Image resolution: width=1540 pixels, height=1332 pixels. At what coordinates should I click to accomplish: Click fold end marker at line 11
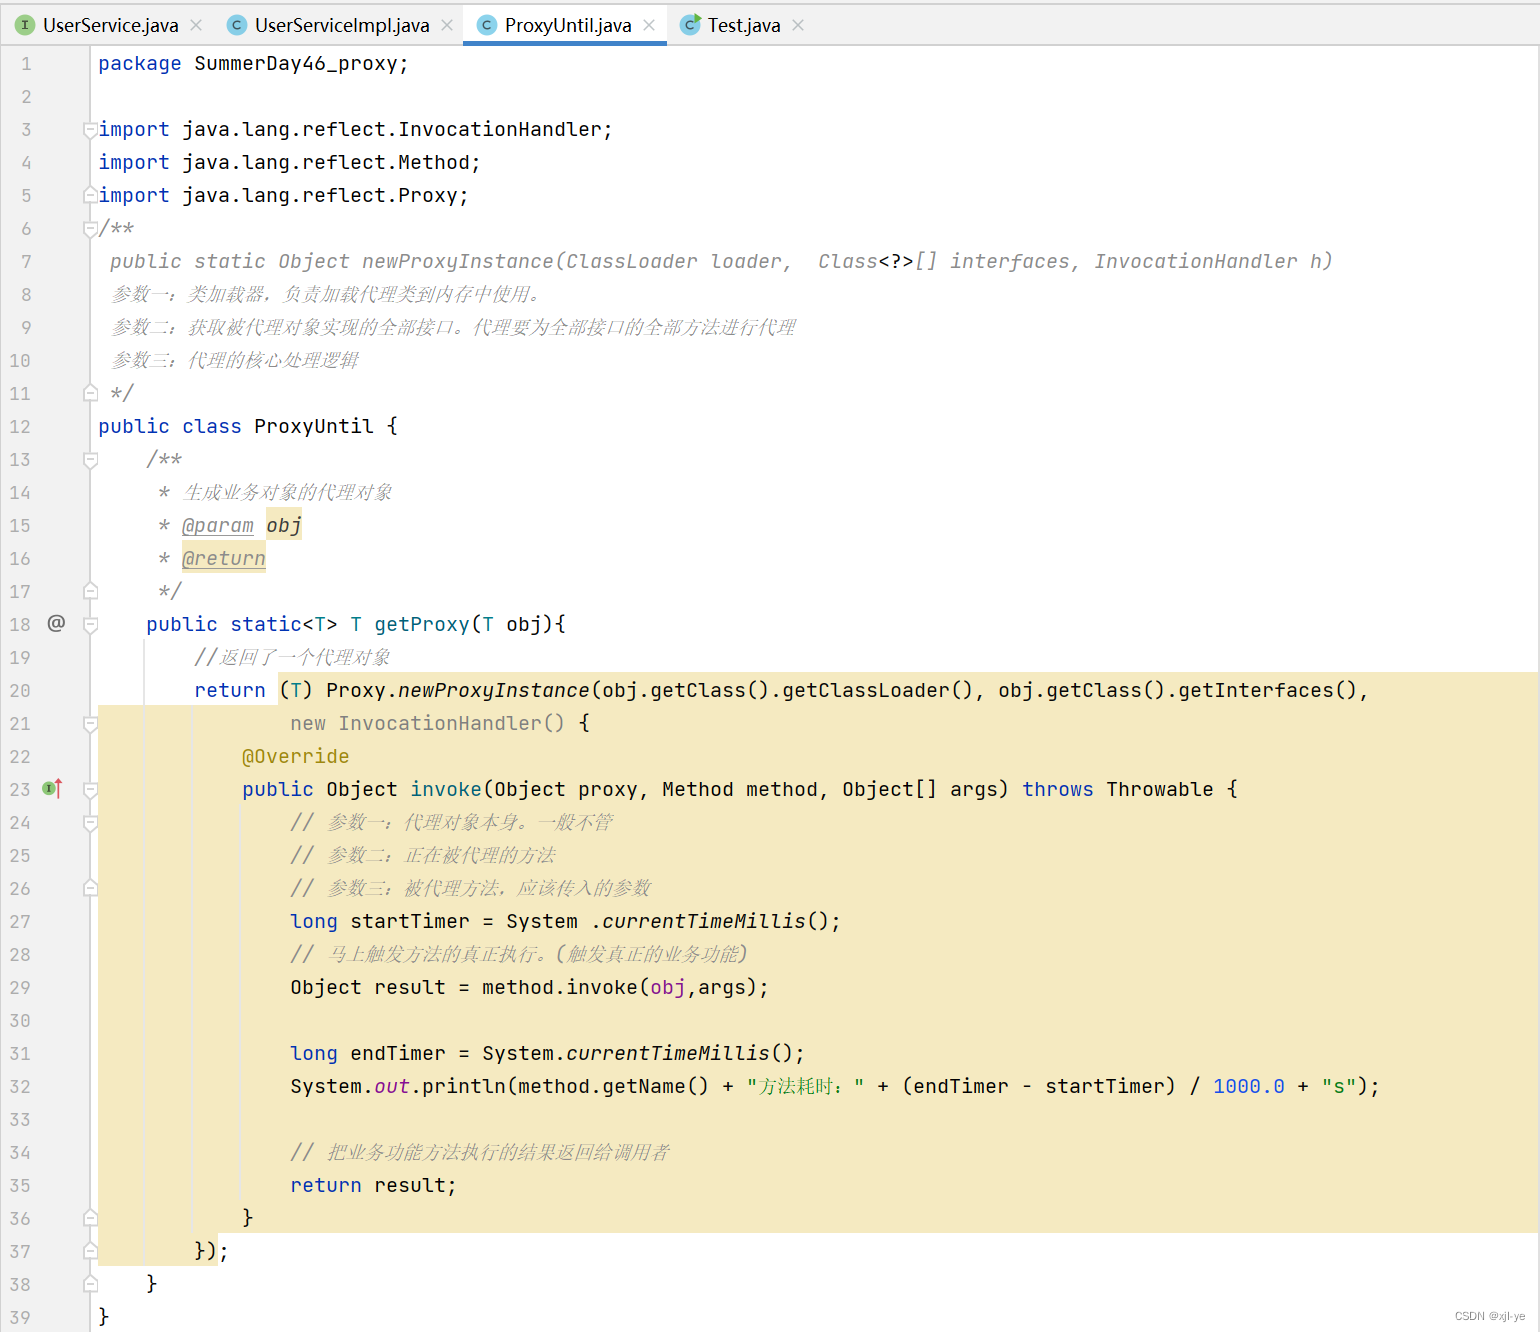pos(90,393)
